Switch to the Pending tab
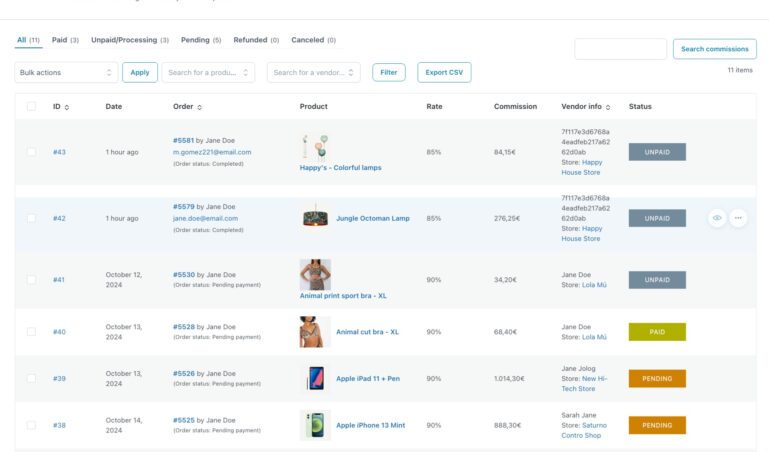This screenshot has width=769, height=452. [201, 40]
